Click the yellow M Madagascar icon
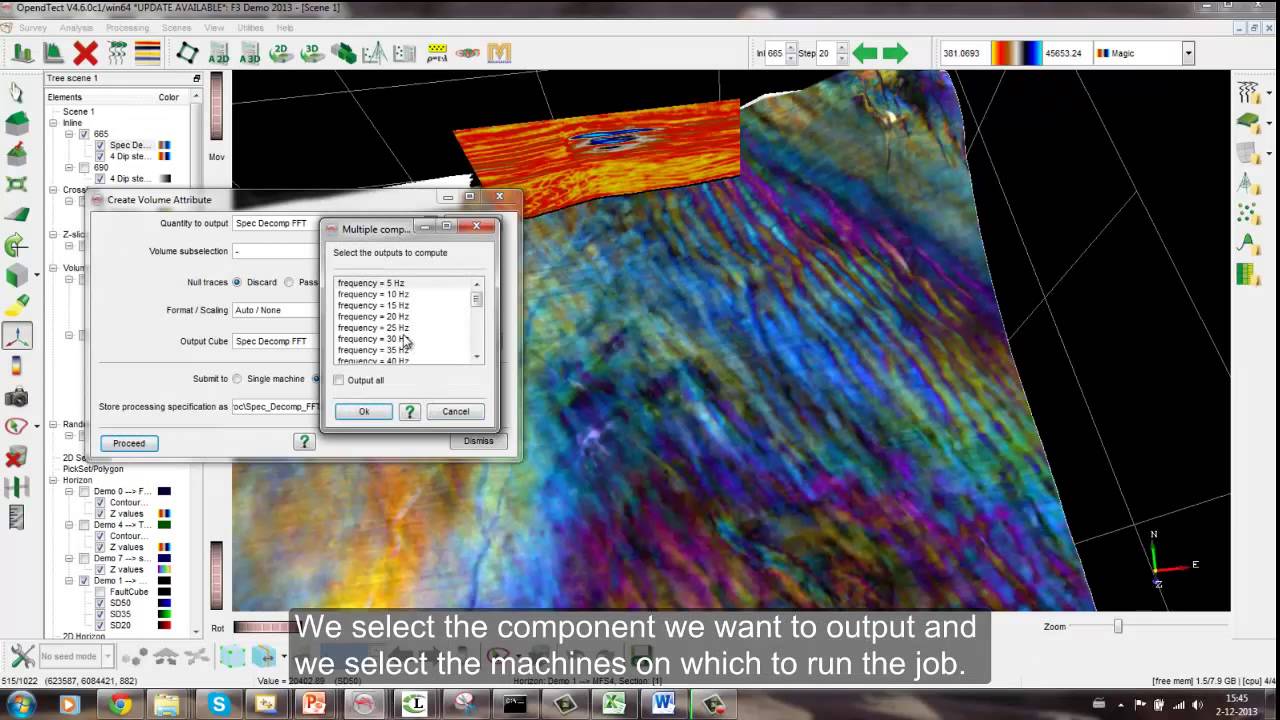Screen dimensions: 1280x720 pyautogui.click(x=499, y=53)
